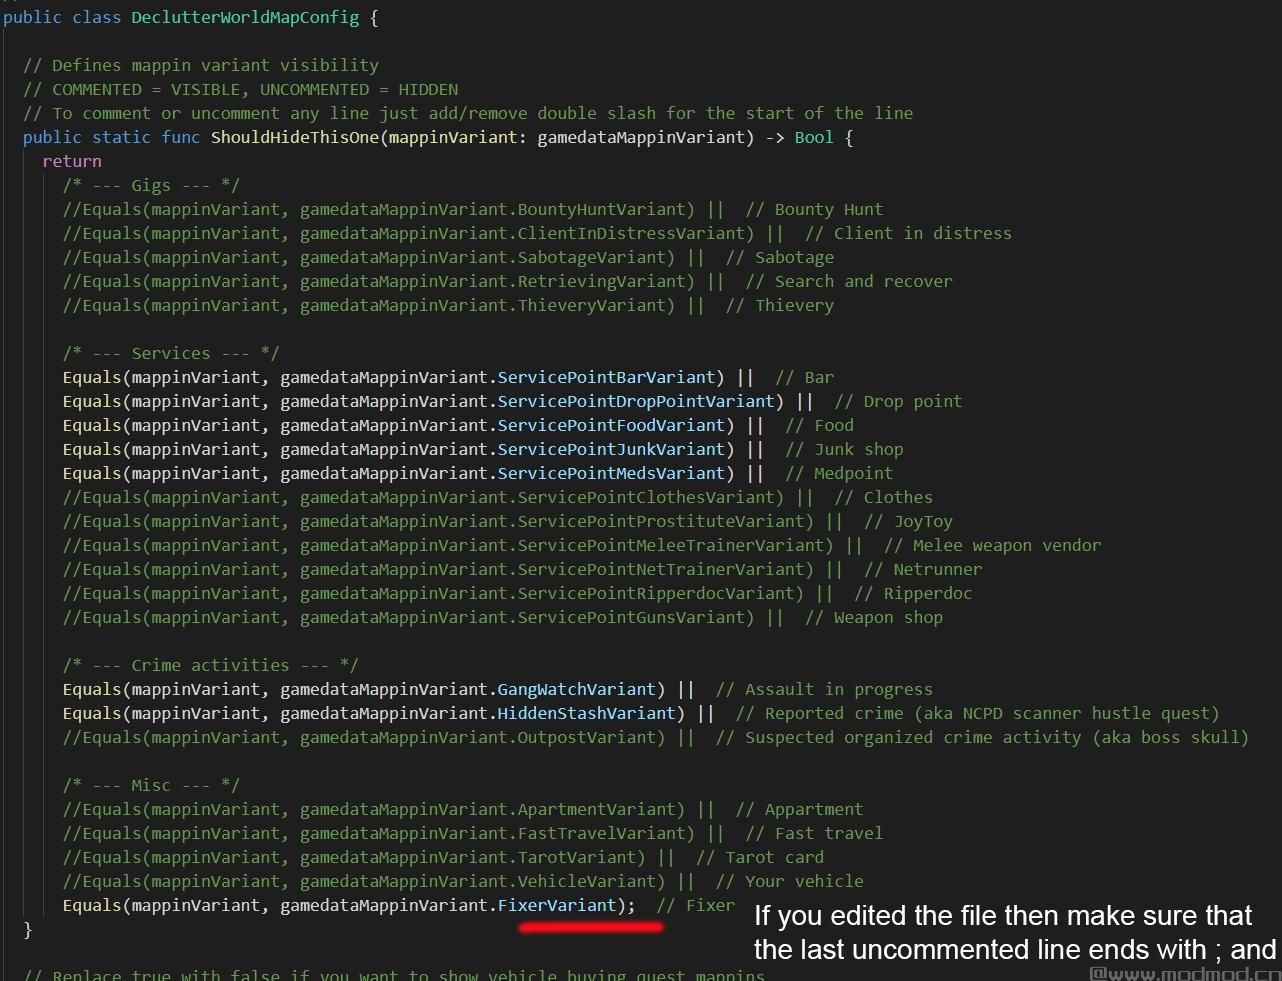Click HiddenStashVariant identifier
The height and width of the screenshot is (981, 1282).
coord(587,713)
